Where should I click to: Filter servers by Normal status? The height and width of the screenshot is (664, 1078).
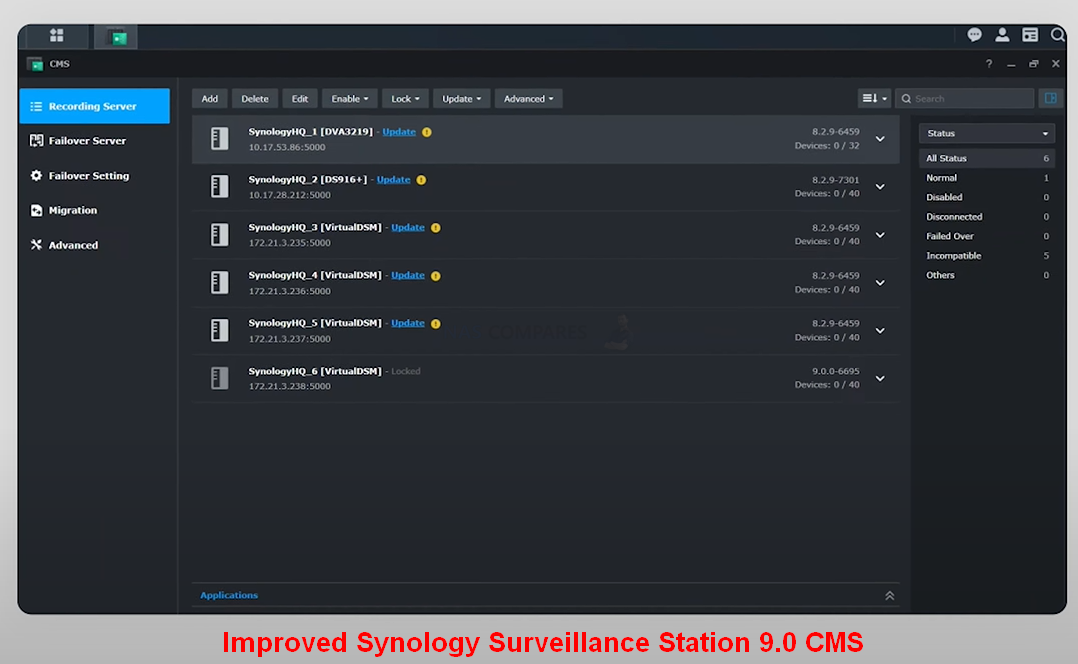[x=987, y=177]
